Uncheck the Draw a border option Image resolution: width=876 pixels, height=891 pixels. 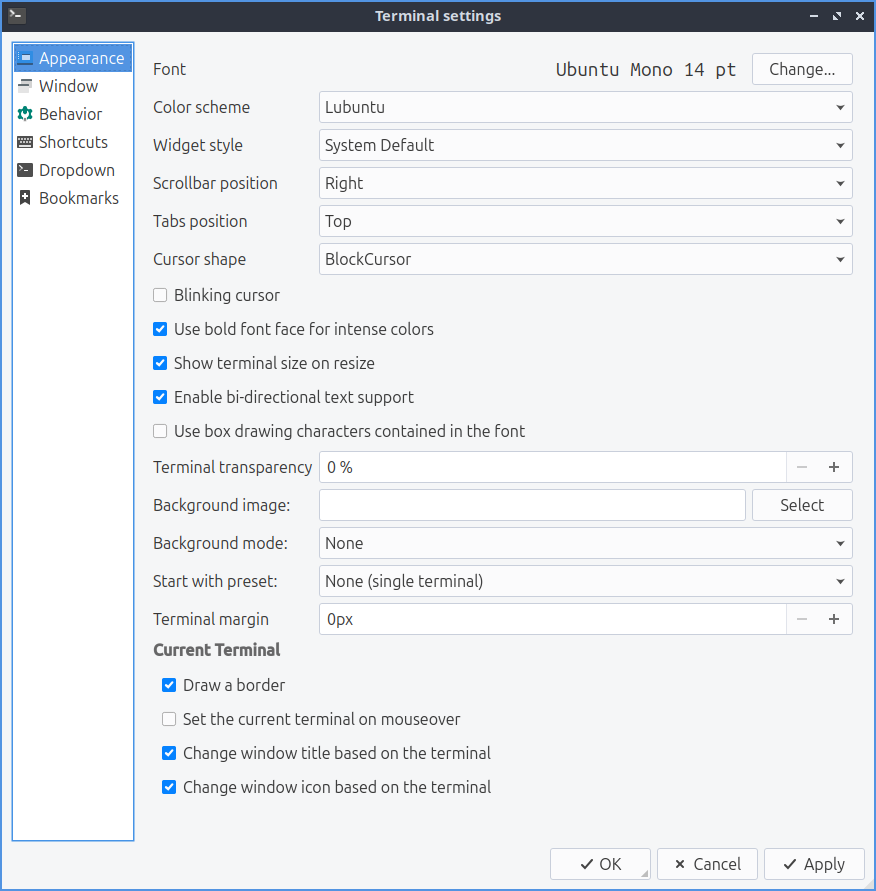[x=169, y=685]
